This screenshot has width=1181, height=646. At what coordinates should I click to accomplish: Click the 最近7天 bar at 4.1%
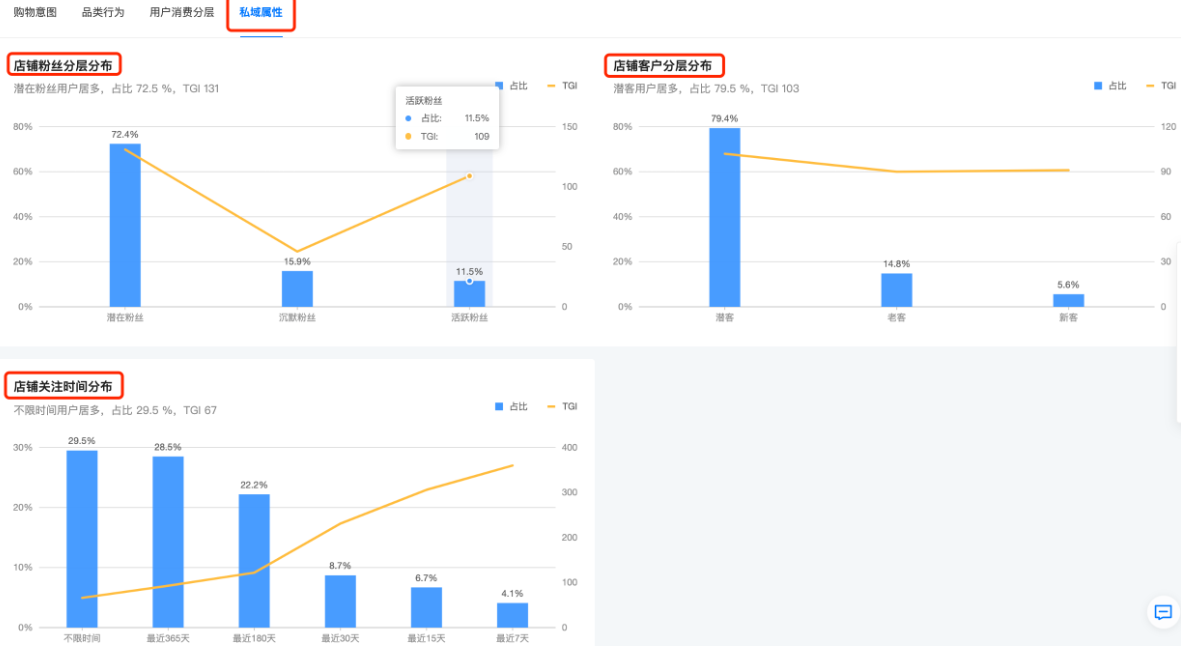click(x=512, y=615)
